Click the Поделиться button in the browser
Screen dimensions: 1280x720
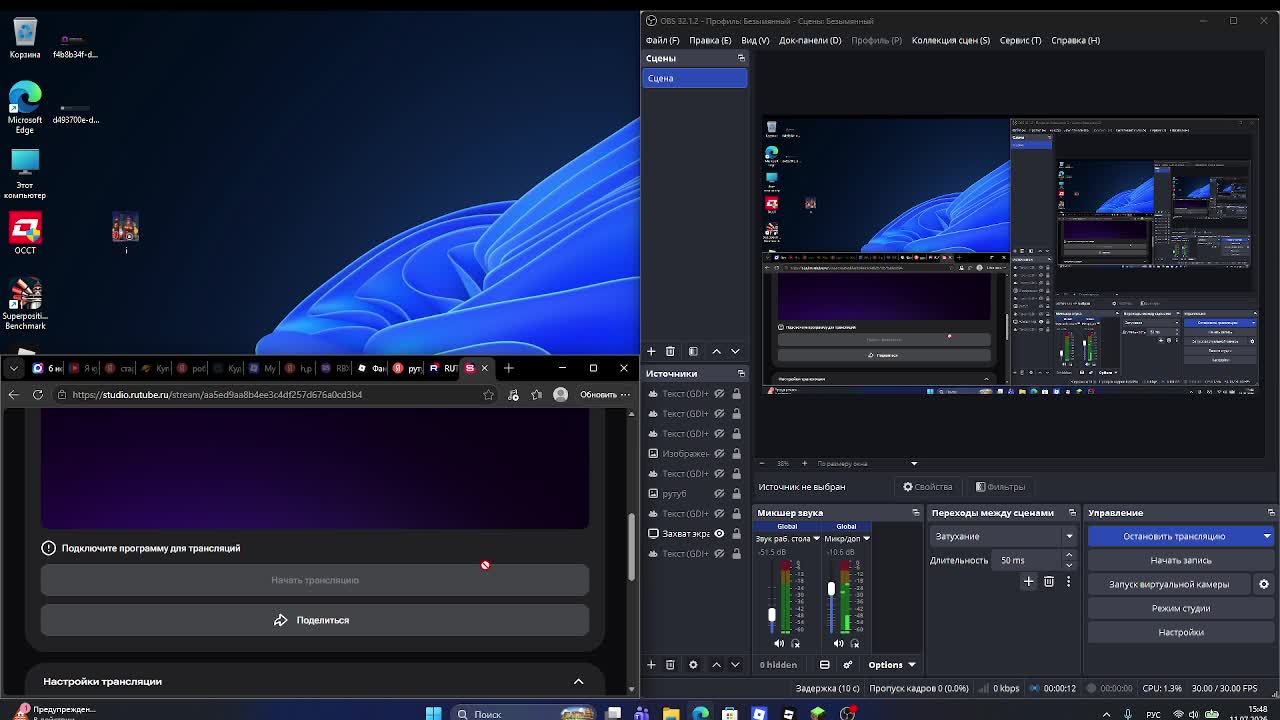click(x=315, y=620)
